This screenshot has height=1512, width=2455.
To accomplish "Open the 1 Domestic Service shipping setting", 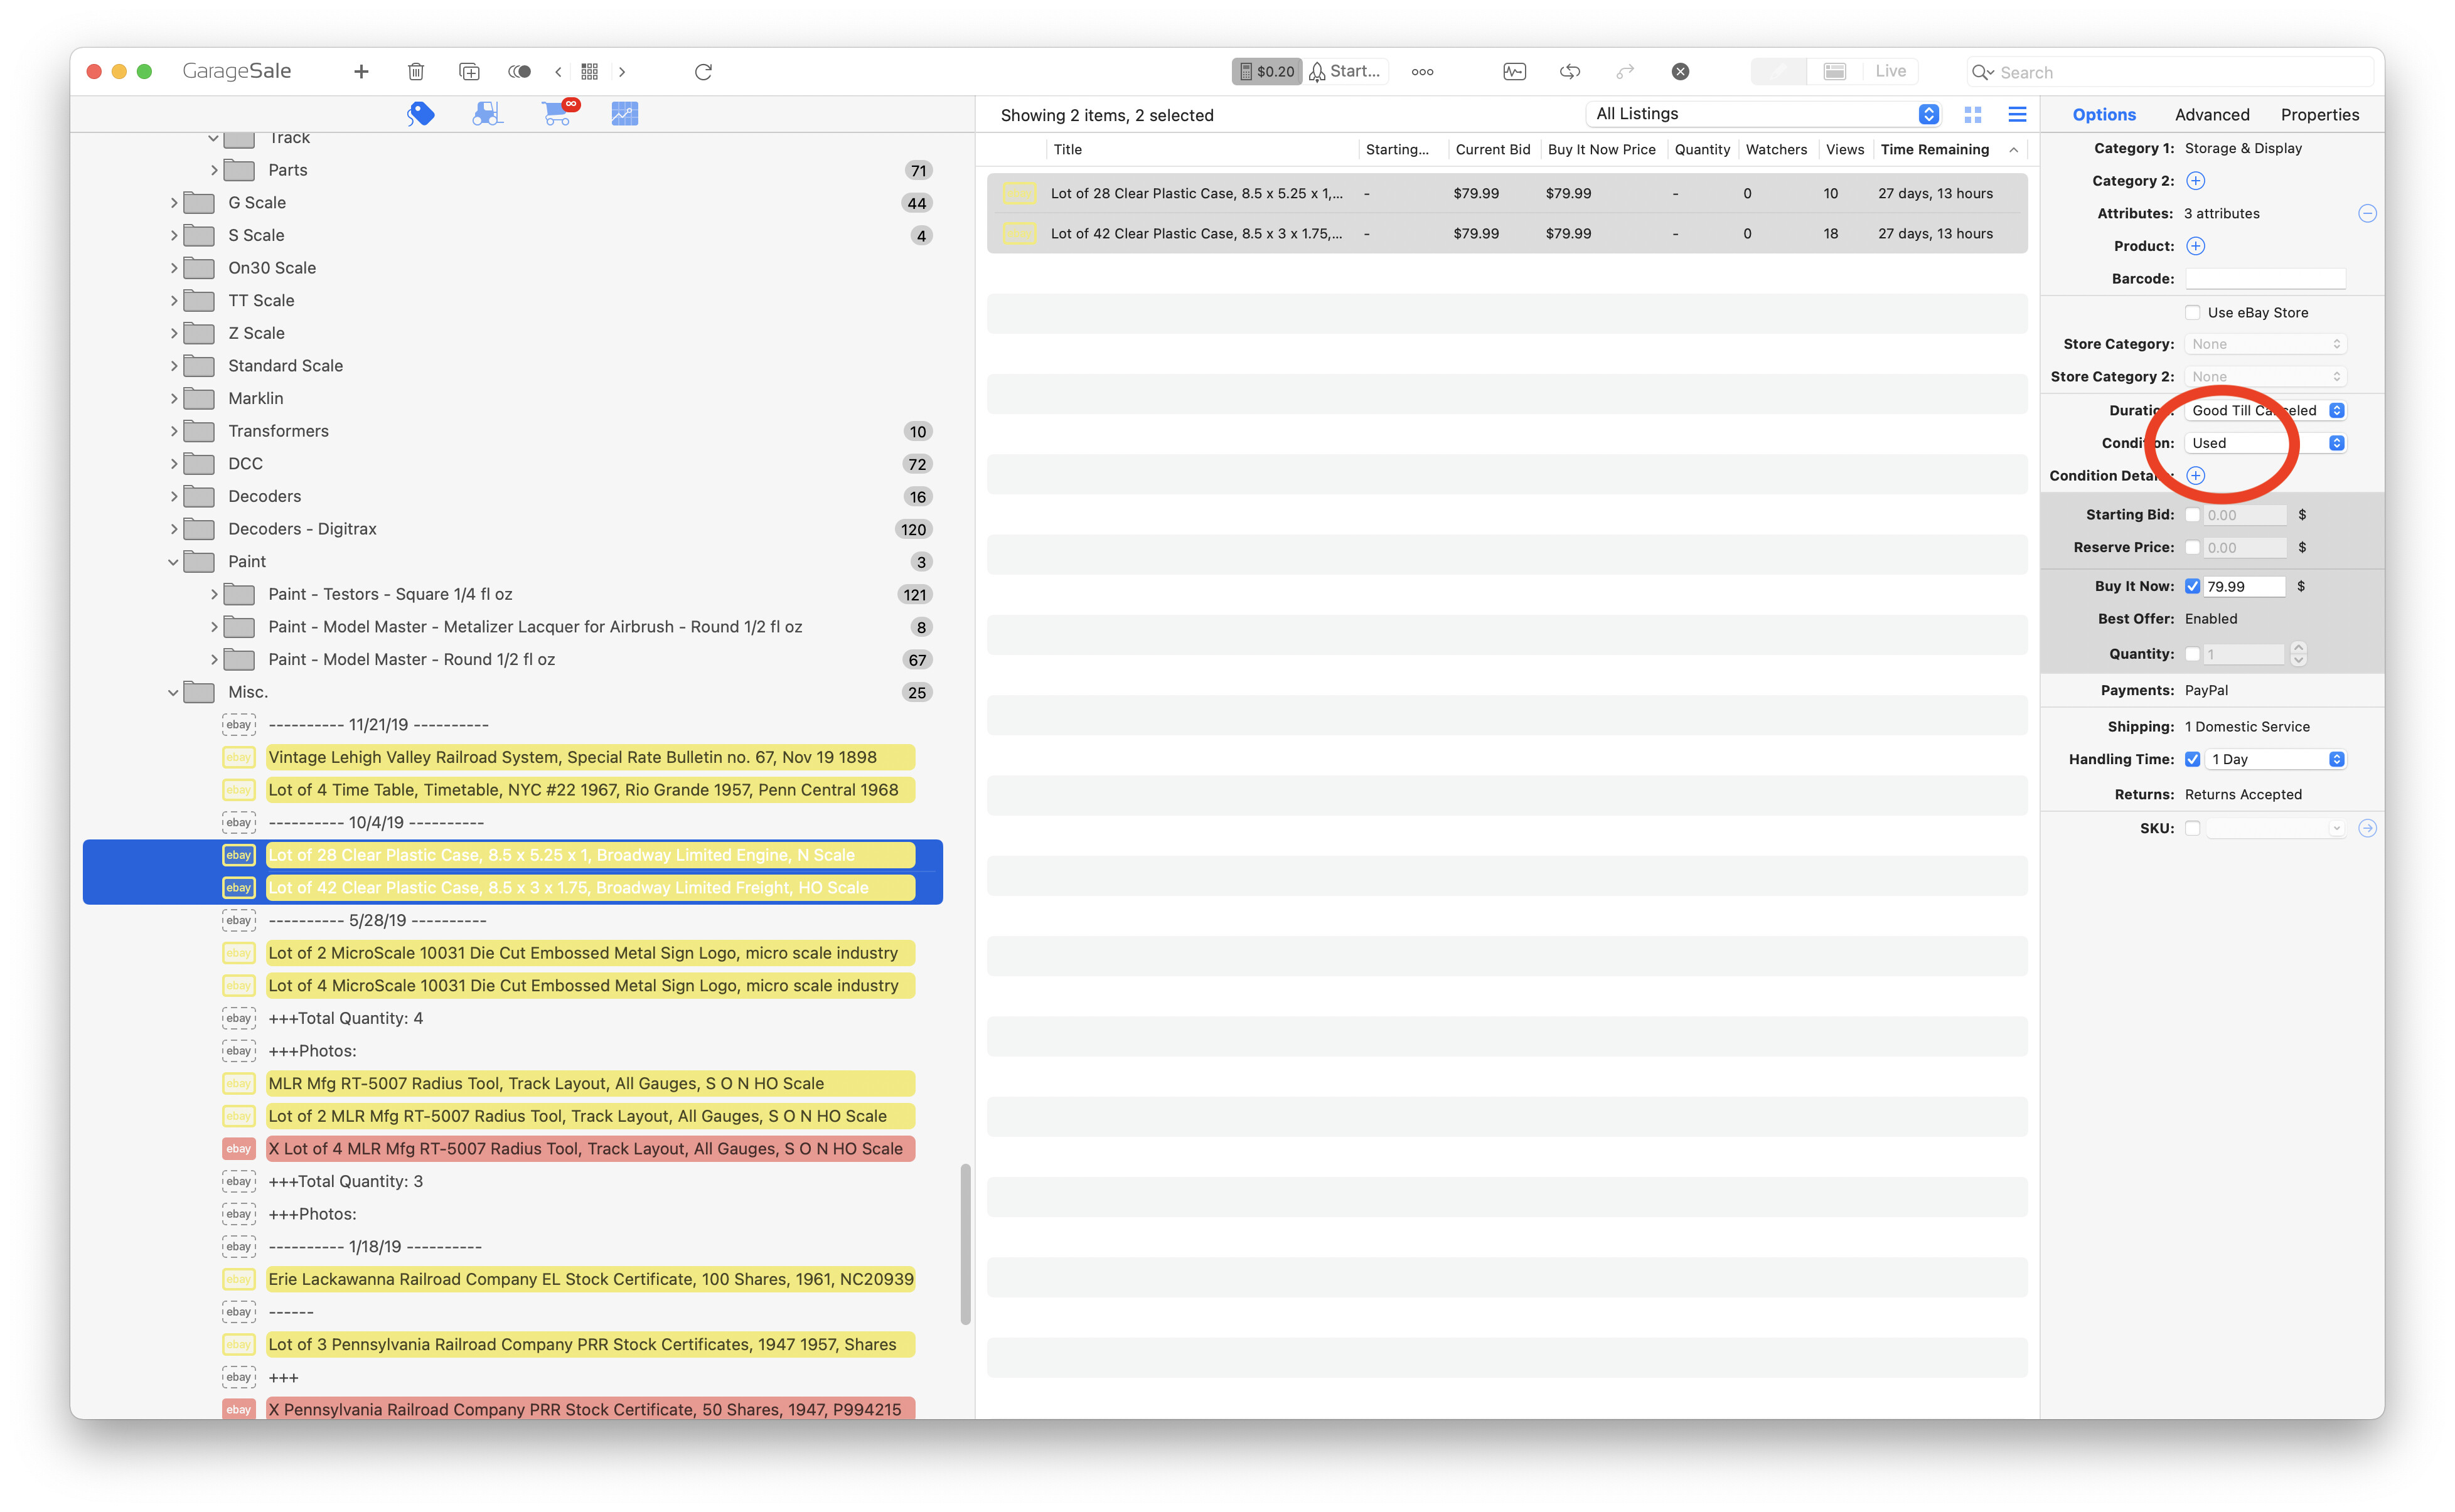I will (x=2246, y=727).
